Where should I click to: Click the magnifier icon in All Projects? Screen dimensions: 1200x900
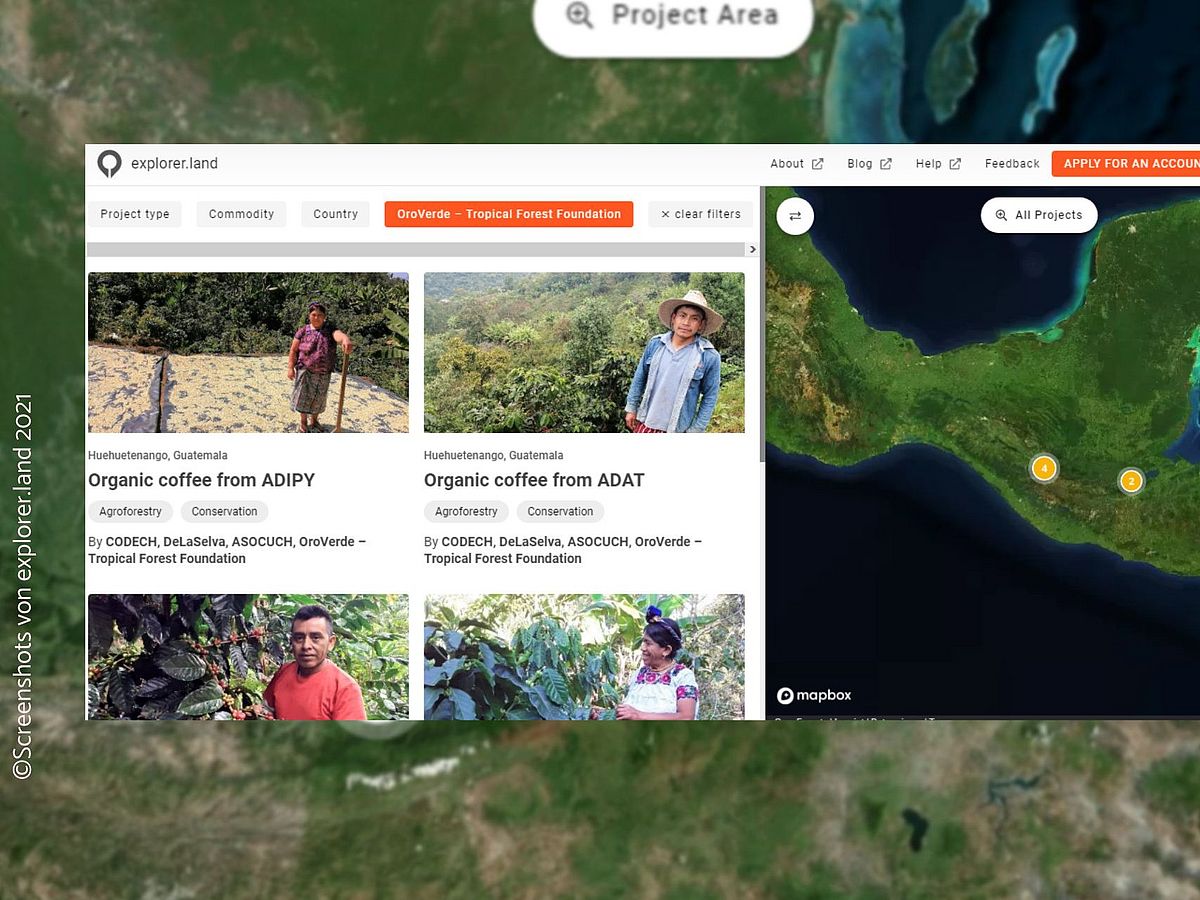tap(1002, 215)
